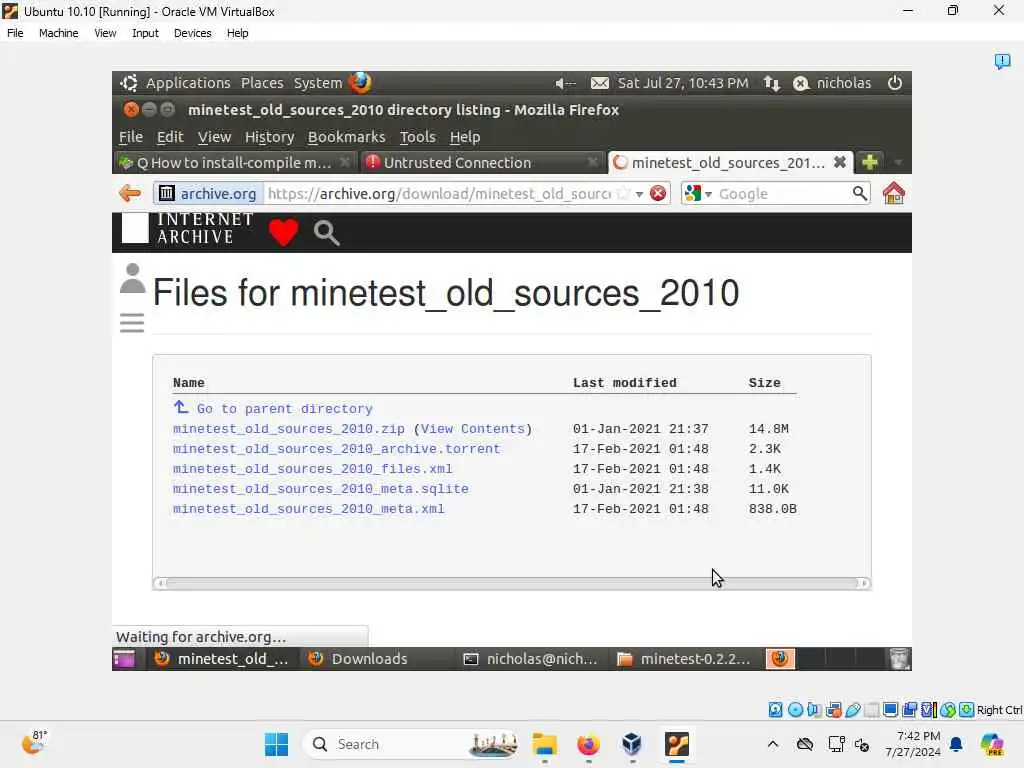Switch to Untrusted Connection tab
This screenshot has width=1024, height=768.
pyautogui.click(x=481, y=163)
